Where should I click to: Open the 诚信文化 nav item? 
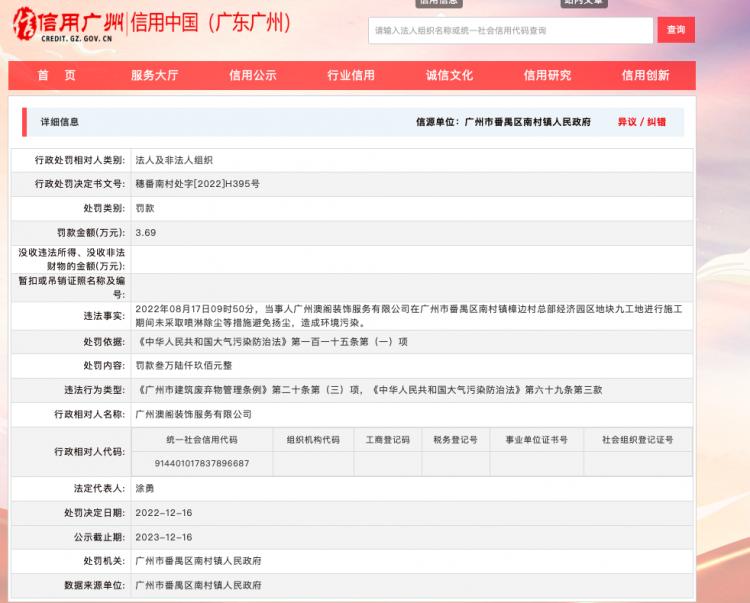(x=449, y=75)
